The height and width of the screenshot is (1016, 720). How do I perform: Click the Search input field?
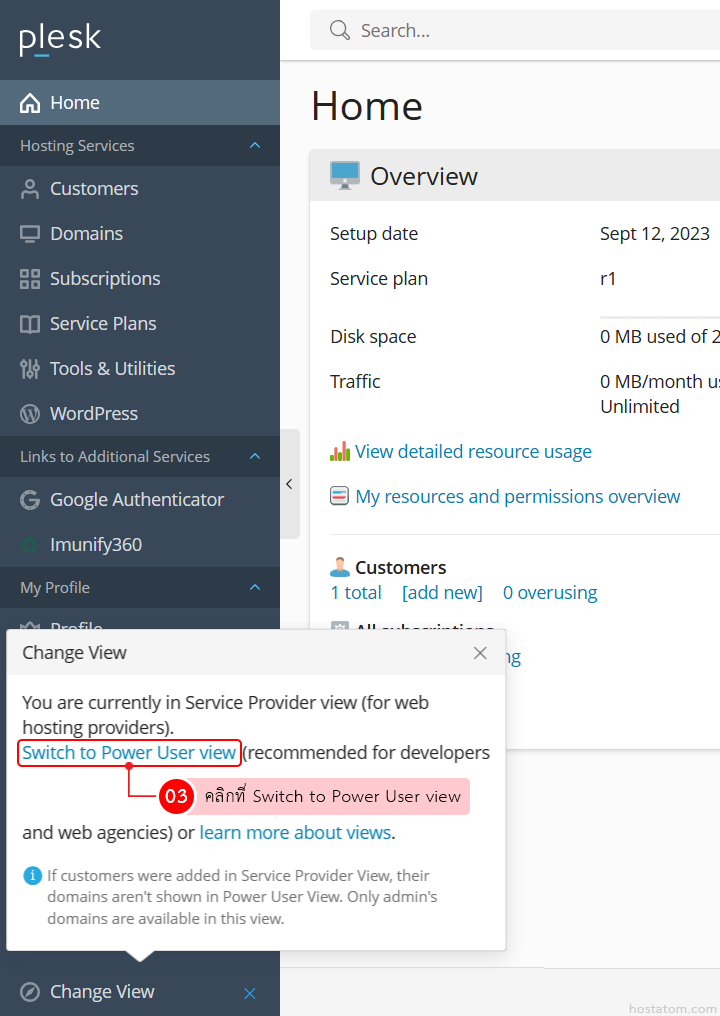pos(530,31)
